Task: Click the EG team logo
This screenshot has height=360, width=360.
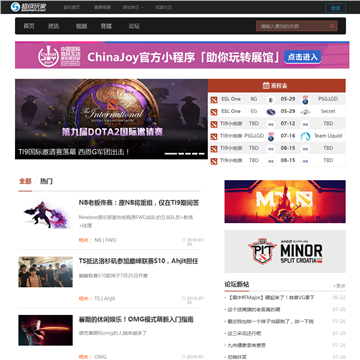Action: point(271,112)
